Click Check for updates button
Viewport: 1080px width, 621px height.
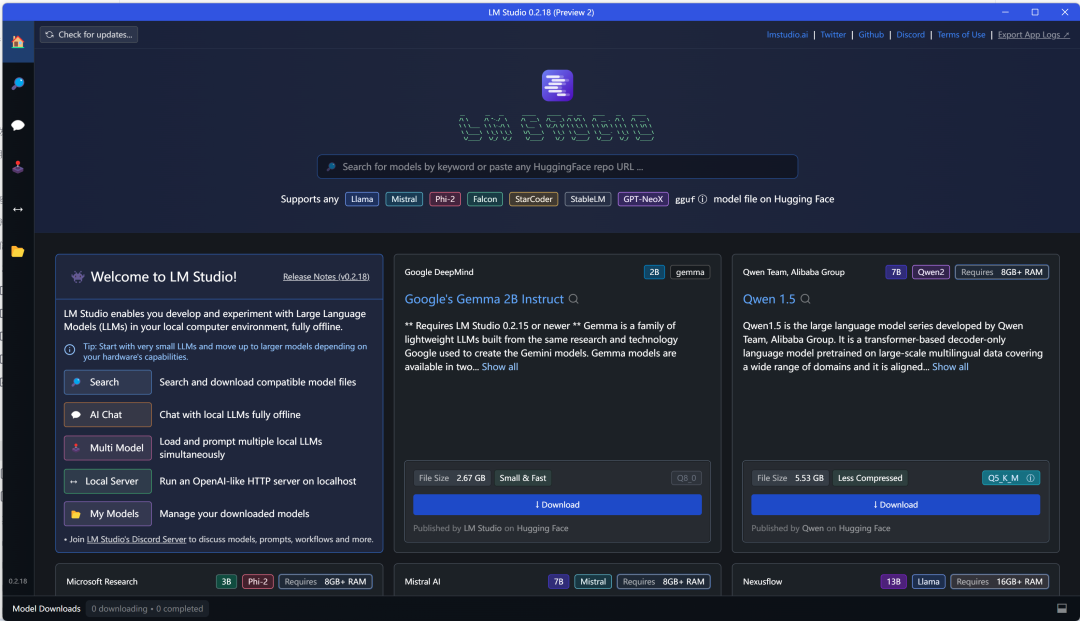tap(89, 34)
